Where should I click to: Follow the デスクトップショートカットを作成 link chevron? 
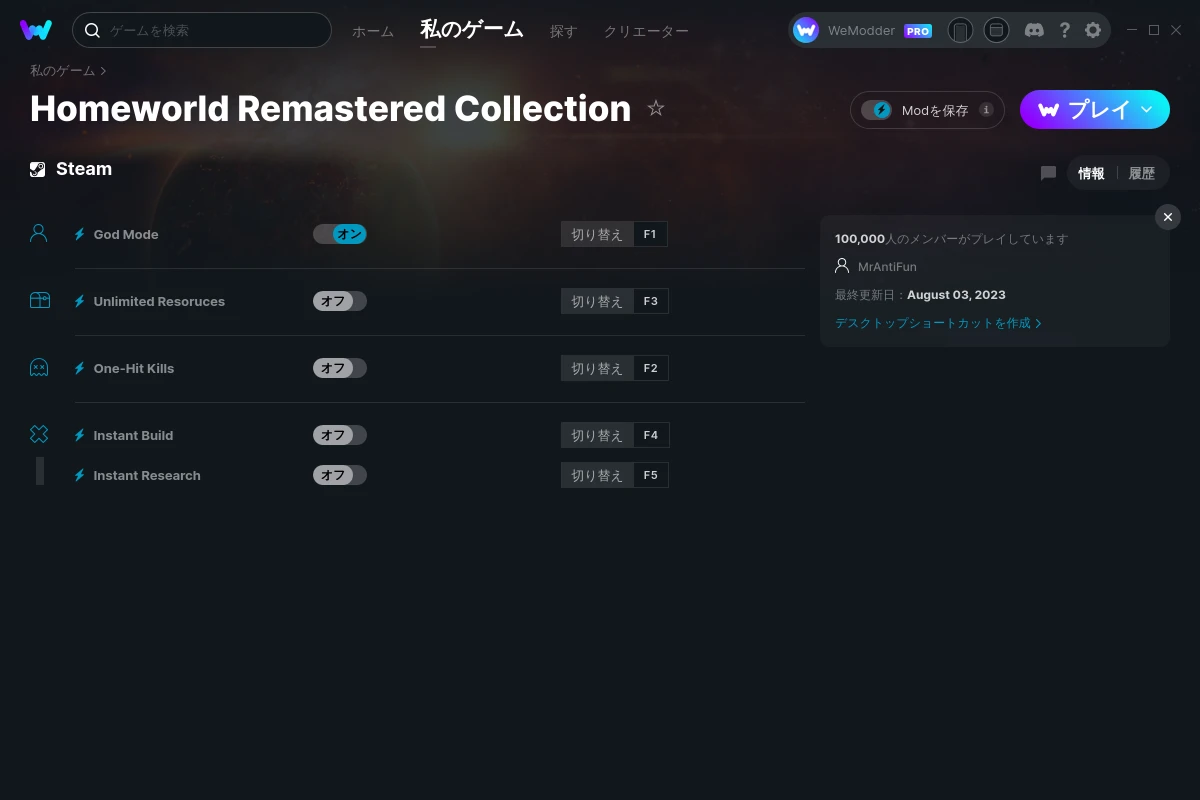click(x=1038, y=323)
